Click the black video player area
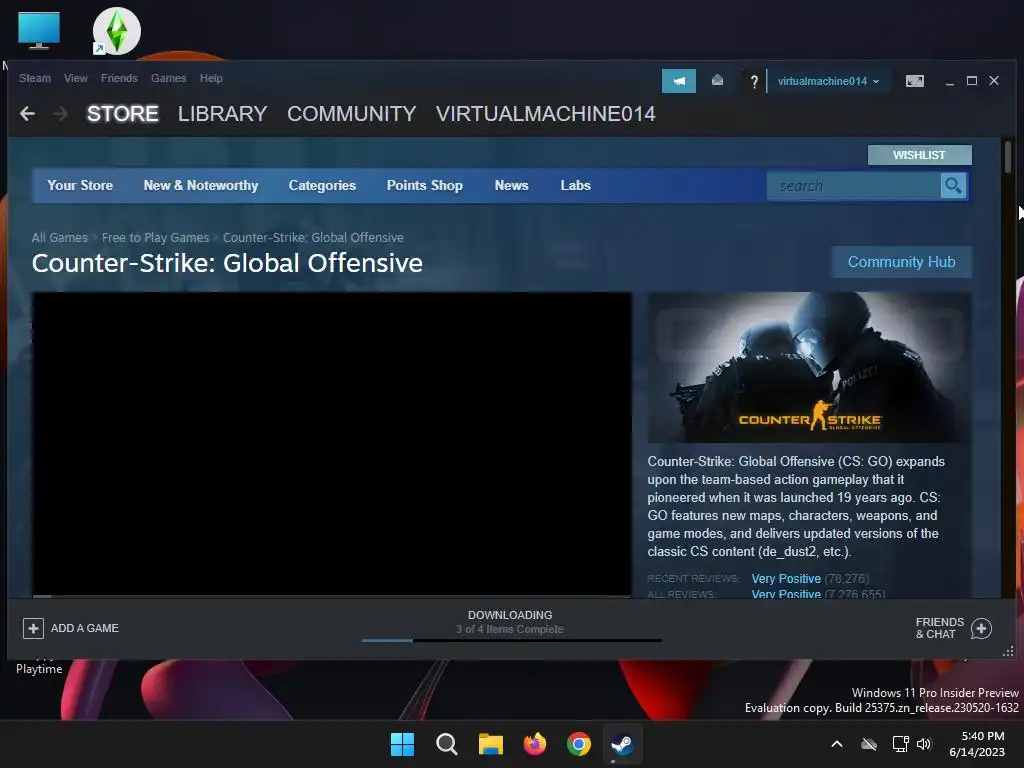The height and width of the screenshot is (768, 1024). tap(332, 443)
